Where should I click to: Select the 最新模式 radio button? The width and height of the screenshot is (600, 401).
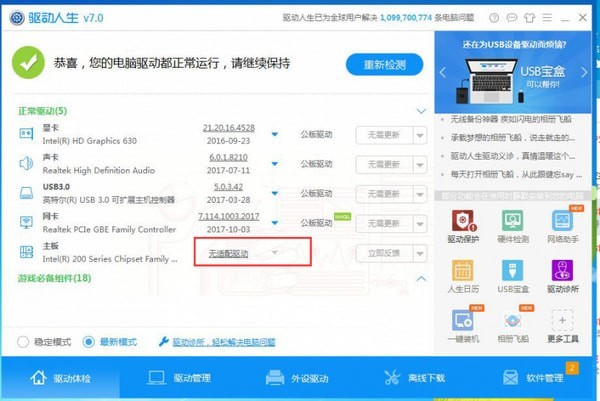pos(89,342)
